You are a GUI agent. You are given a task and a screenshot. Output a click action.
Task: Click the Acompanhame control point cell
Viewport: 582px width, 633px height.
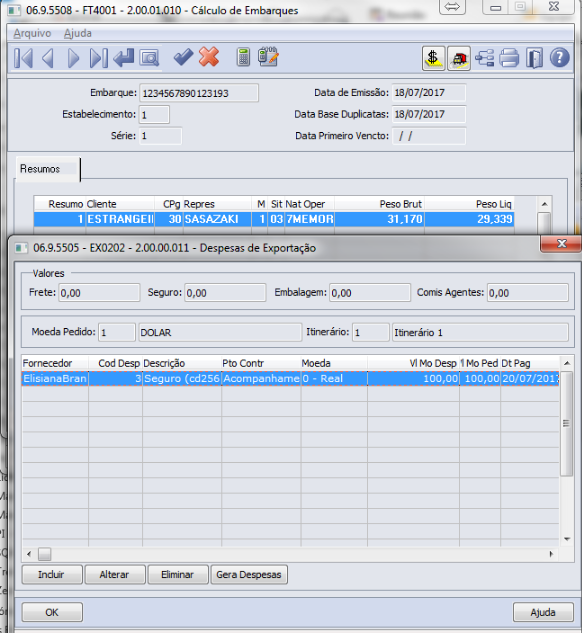coord(261,379)
